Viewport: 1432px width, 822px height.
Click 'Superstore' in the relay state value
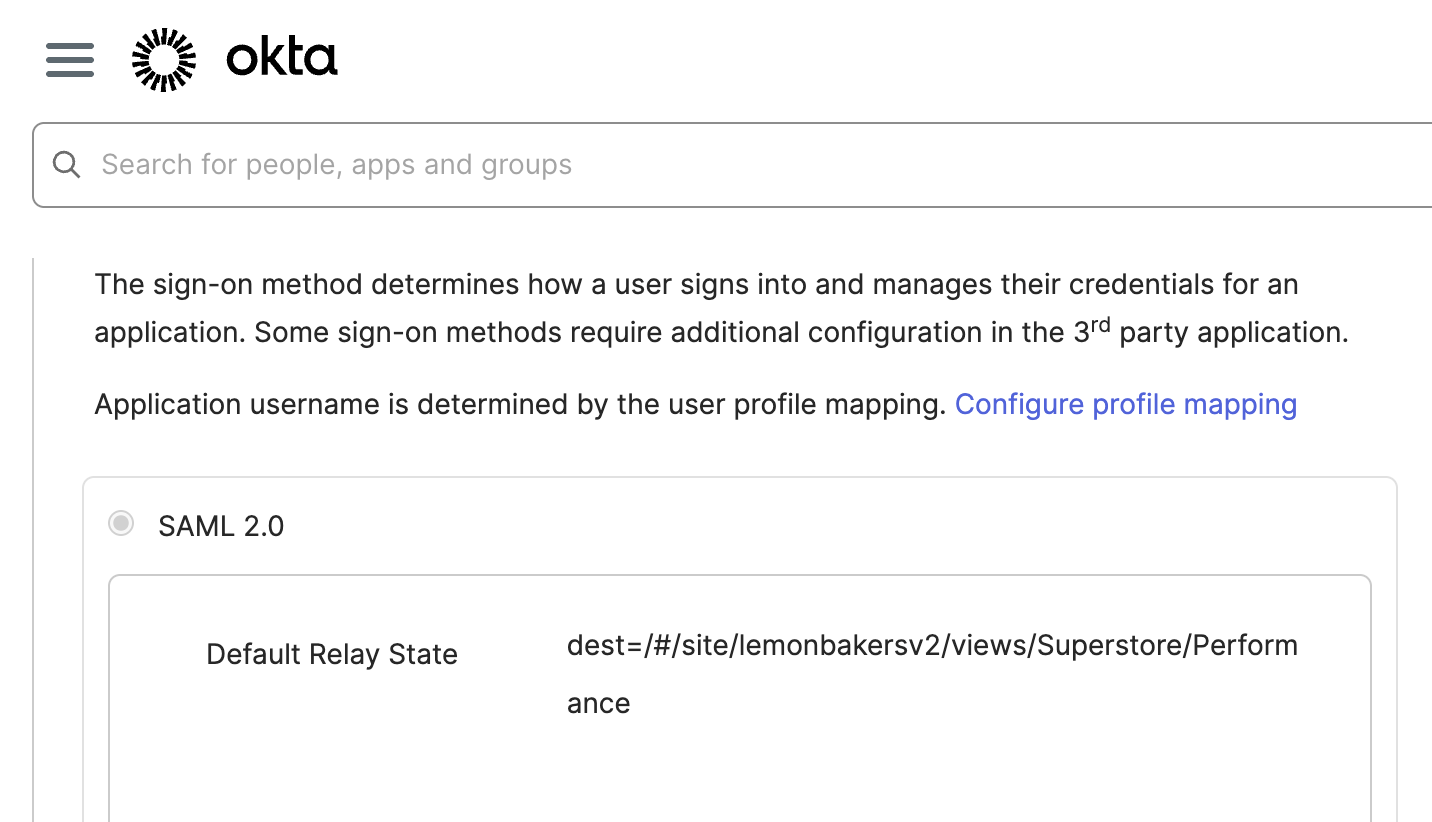[x=1108, y=646]
